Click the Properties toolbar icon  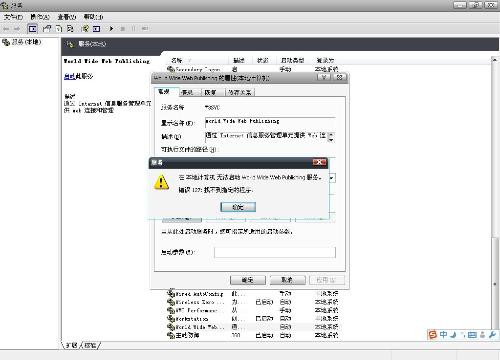[x=47, y=29]
